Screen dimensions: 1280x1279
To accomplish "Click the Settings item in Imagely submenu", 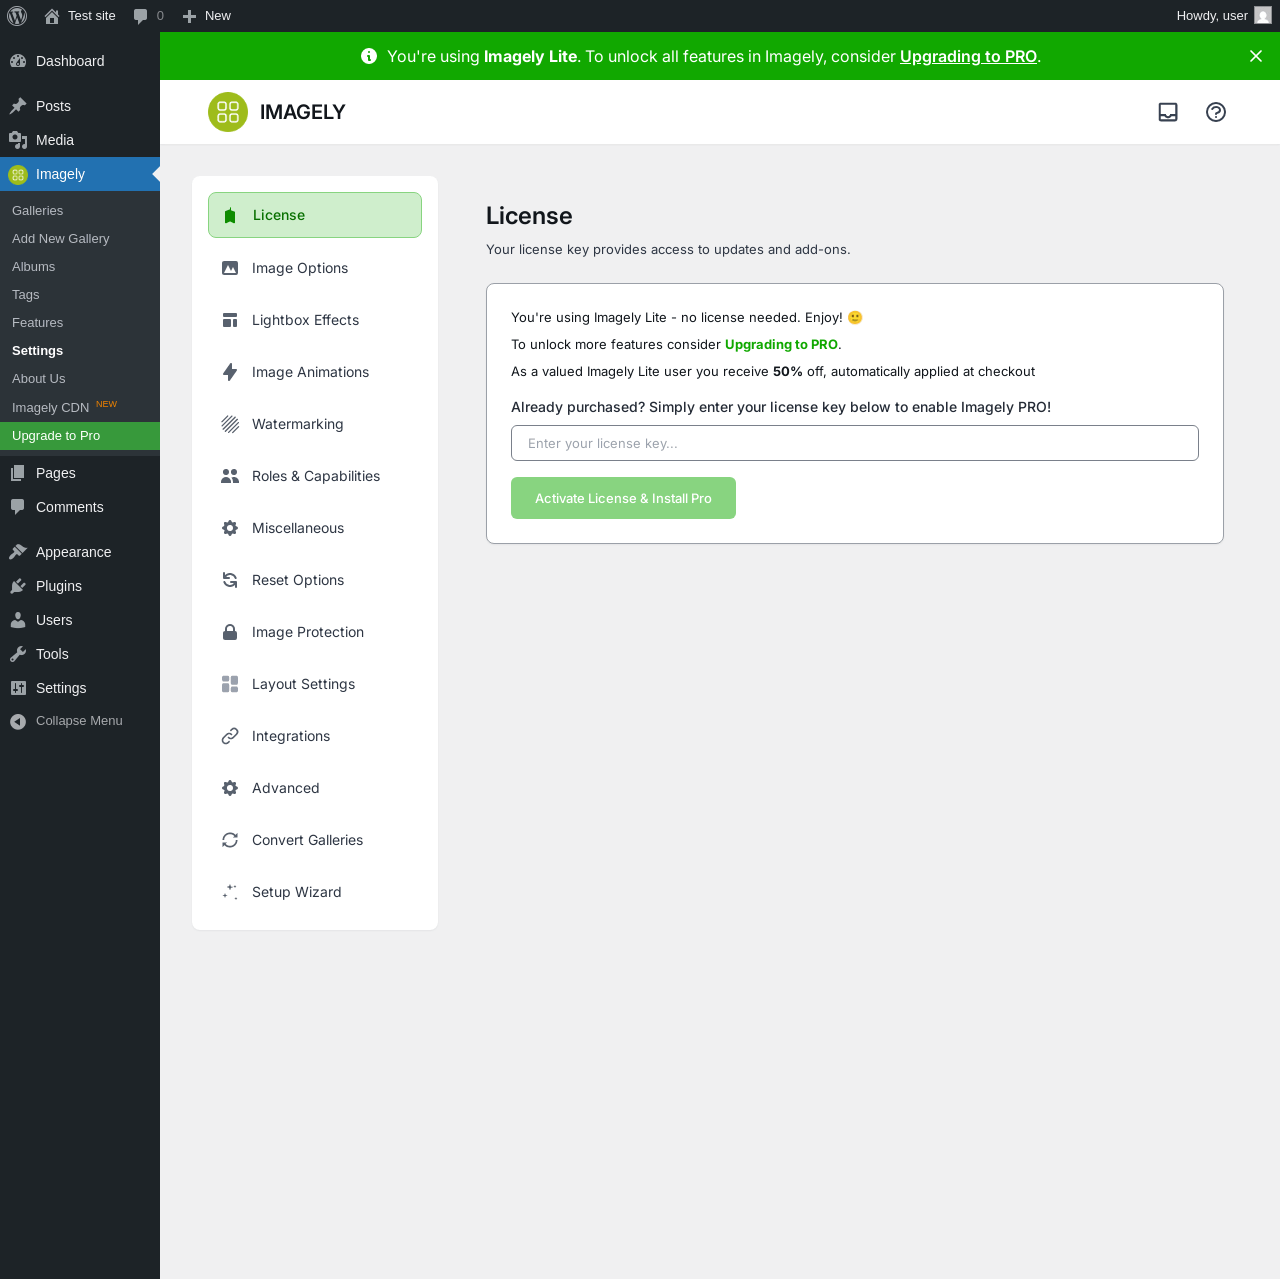I will tap(80, 351).
